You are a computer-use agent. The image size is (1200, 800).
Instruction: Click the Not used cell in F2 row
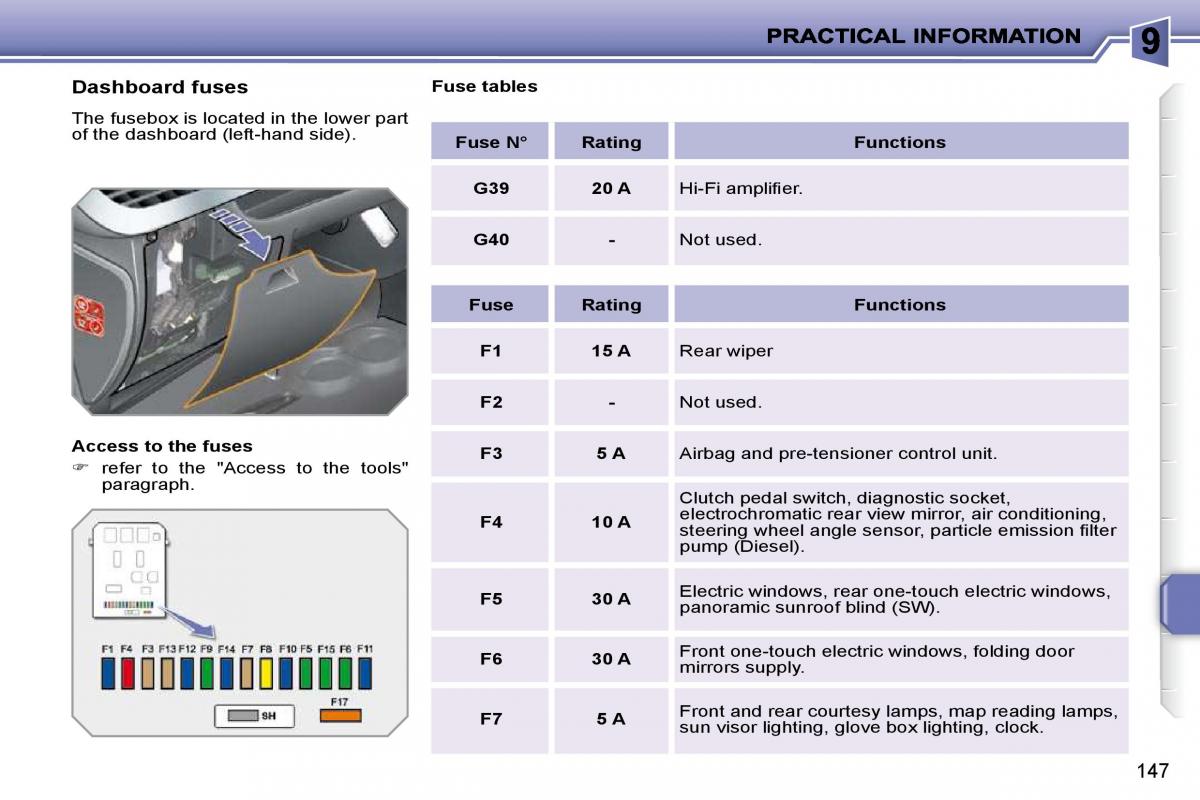[901, 402]
